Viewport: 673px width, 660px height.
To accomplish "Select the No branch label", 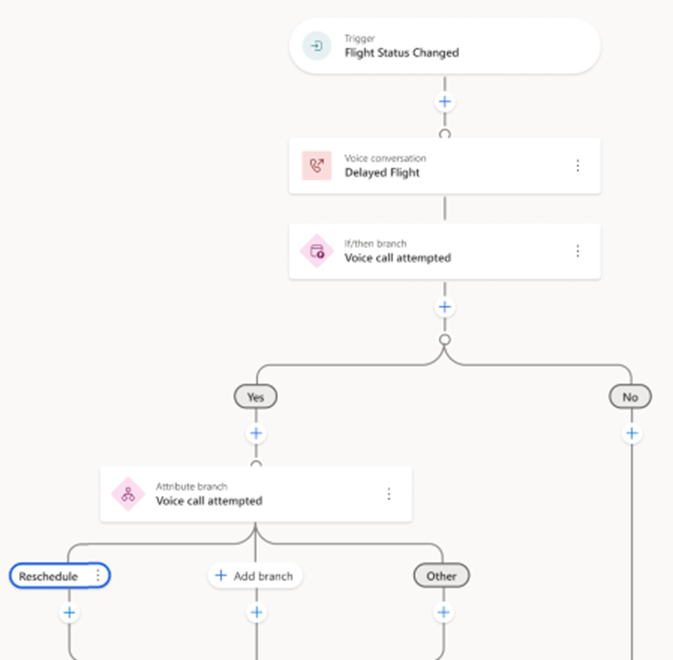I will click(x=630, y=397).
